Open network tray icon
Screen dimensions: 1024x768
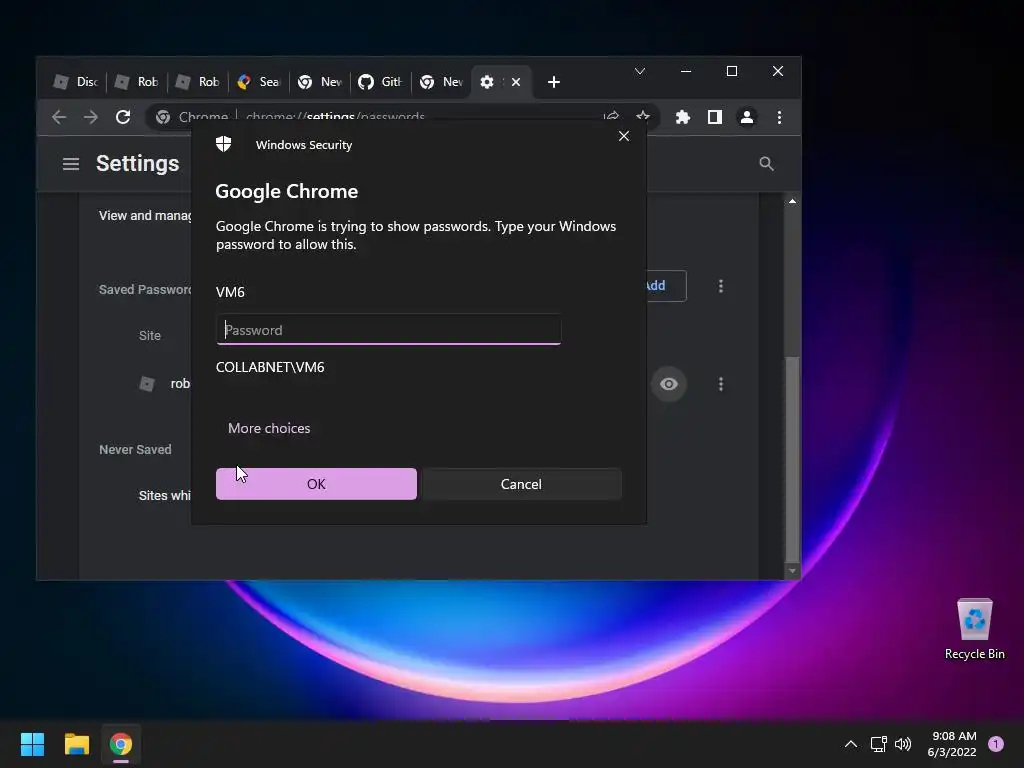(x=878, y=744)
